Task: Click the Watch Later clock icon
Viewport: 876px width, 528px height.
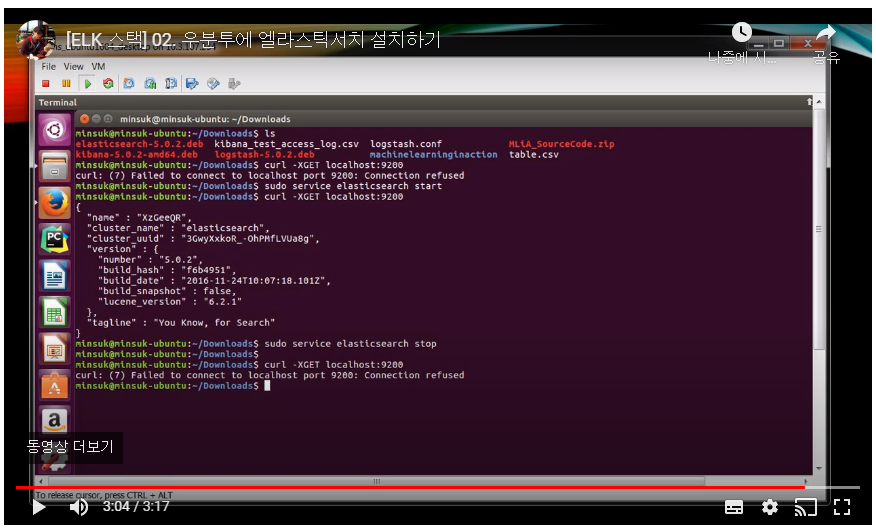Action: [741, 32]
